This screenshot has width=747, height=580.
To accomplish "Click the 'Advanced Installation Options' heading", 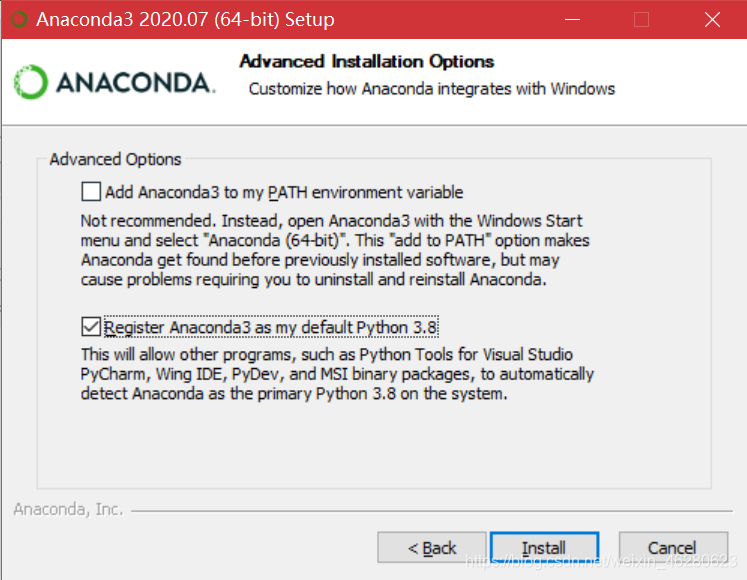I will point(367,61).
